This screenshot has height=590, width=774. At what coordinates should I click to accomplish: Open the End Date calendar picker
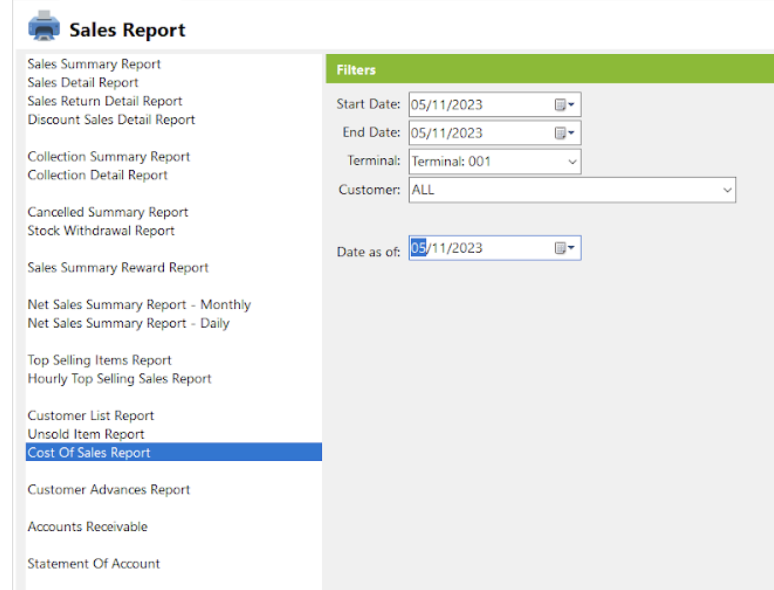click(564, 133)
